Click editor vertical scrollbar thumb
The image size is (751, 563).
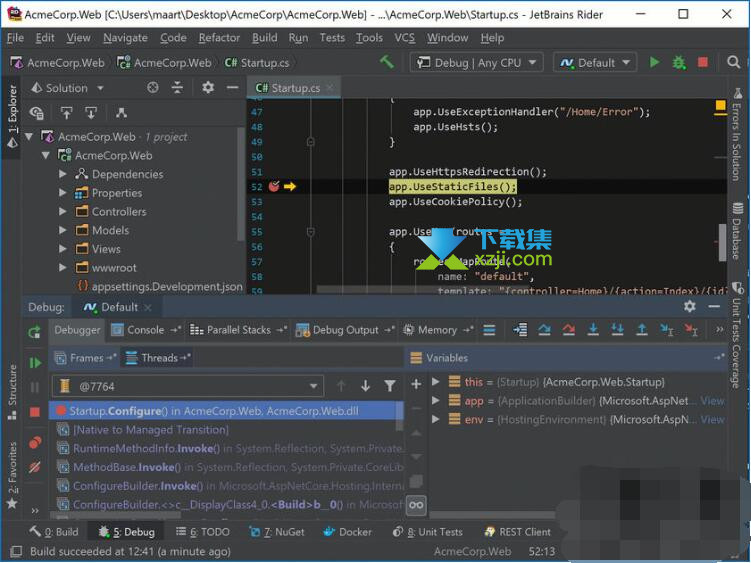point(722,242)
